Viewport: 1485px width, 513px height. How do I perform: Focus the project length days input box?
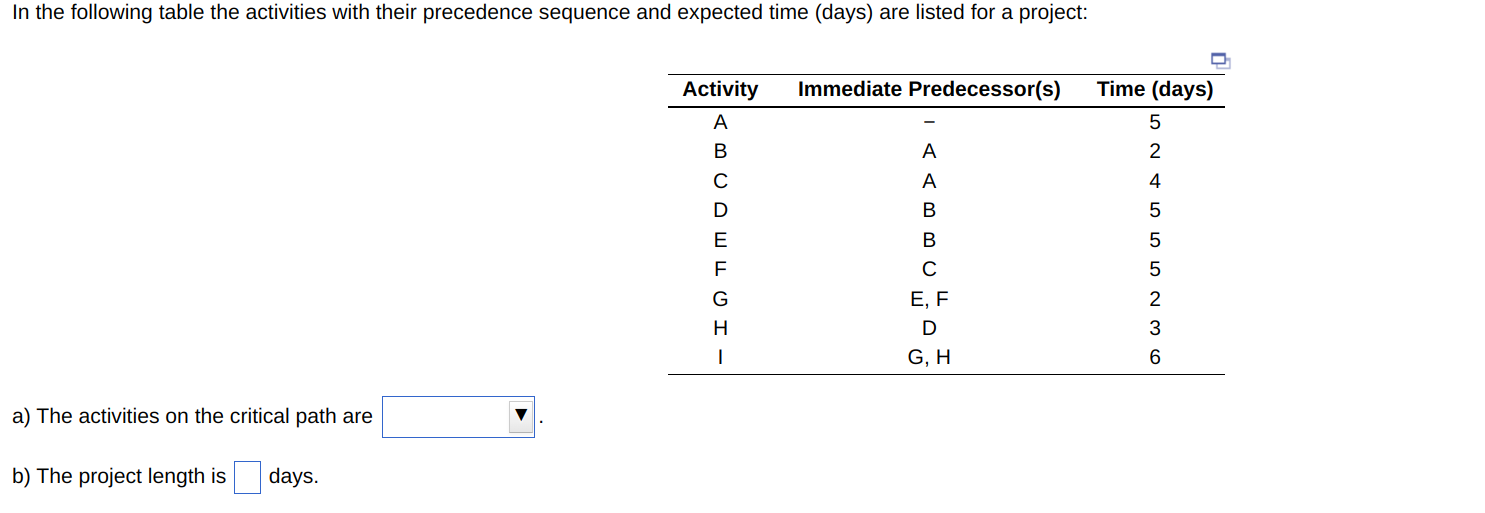coord(248,477)
